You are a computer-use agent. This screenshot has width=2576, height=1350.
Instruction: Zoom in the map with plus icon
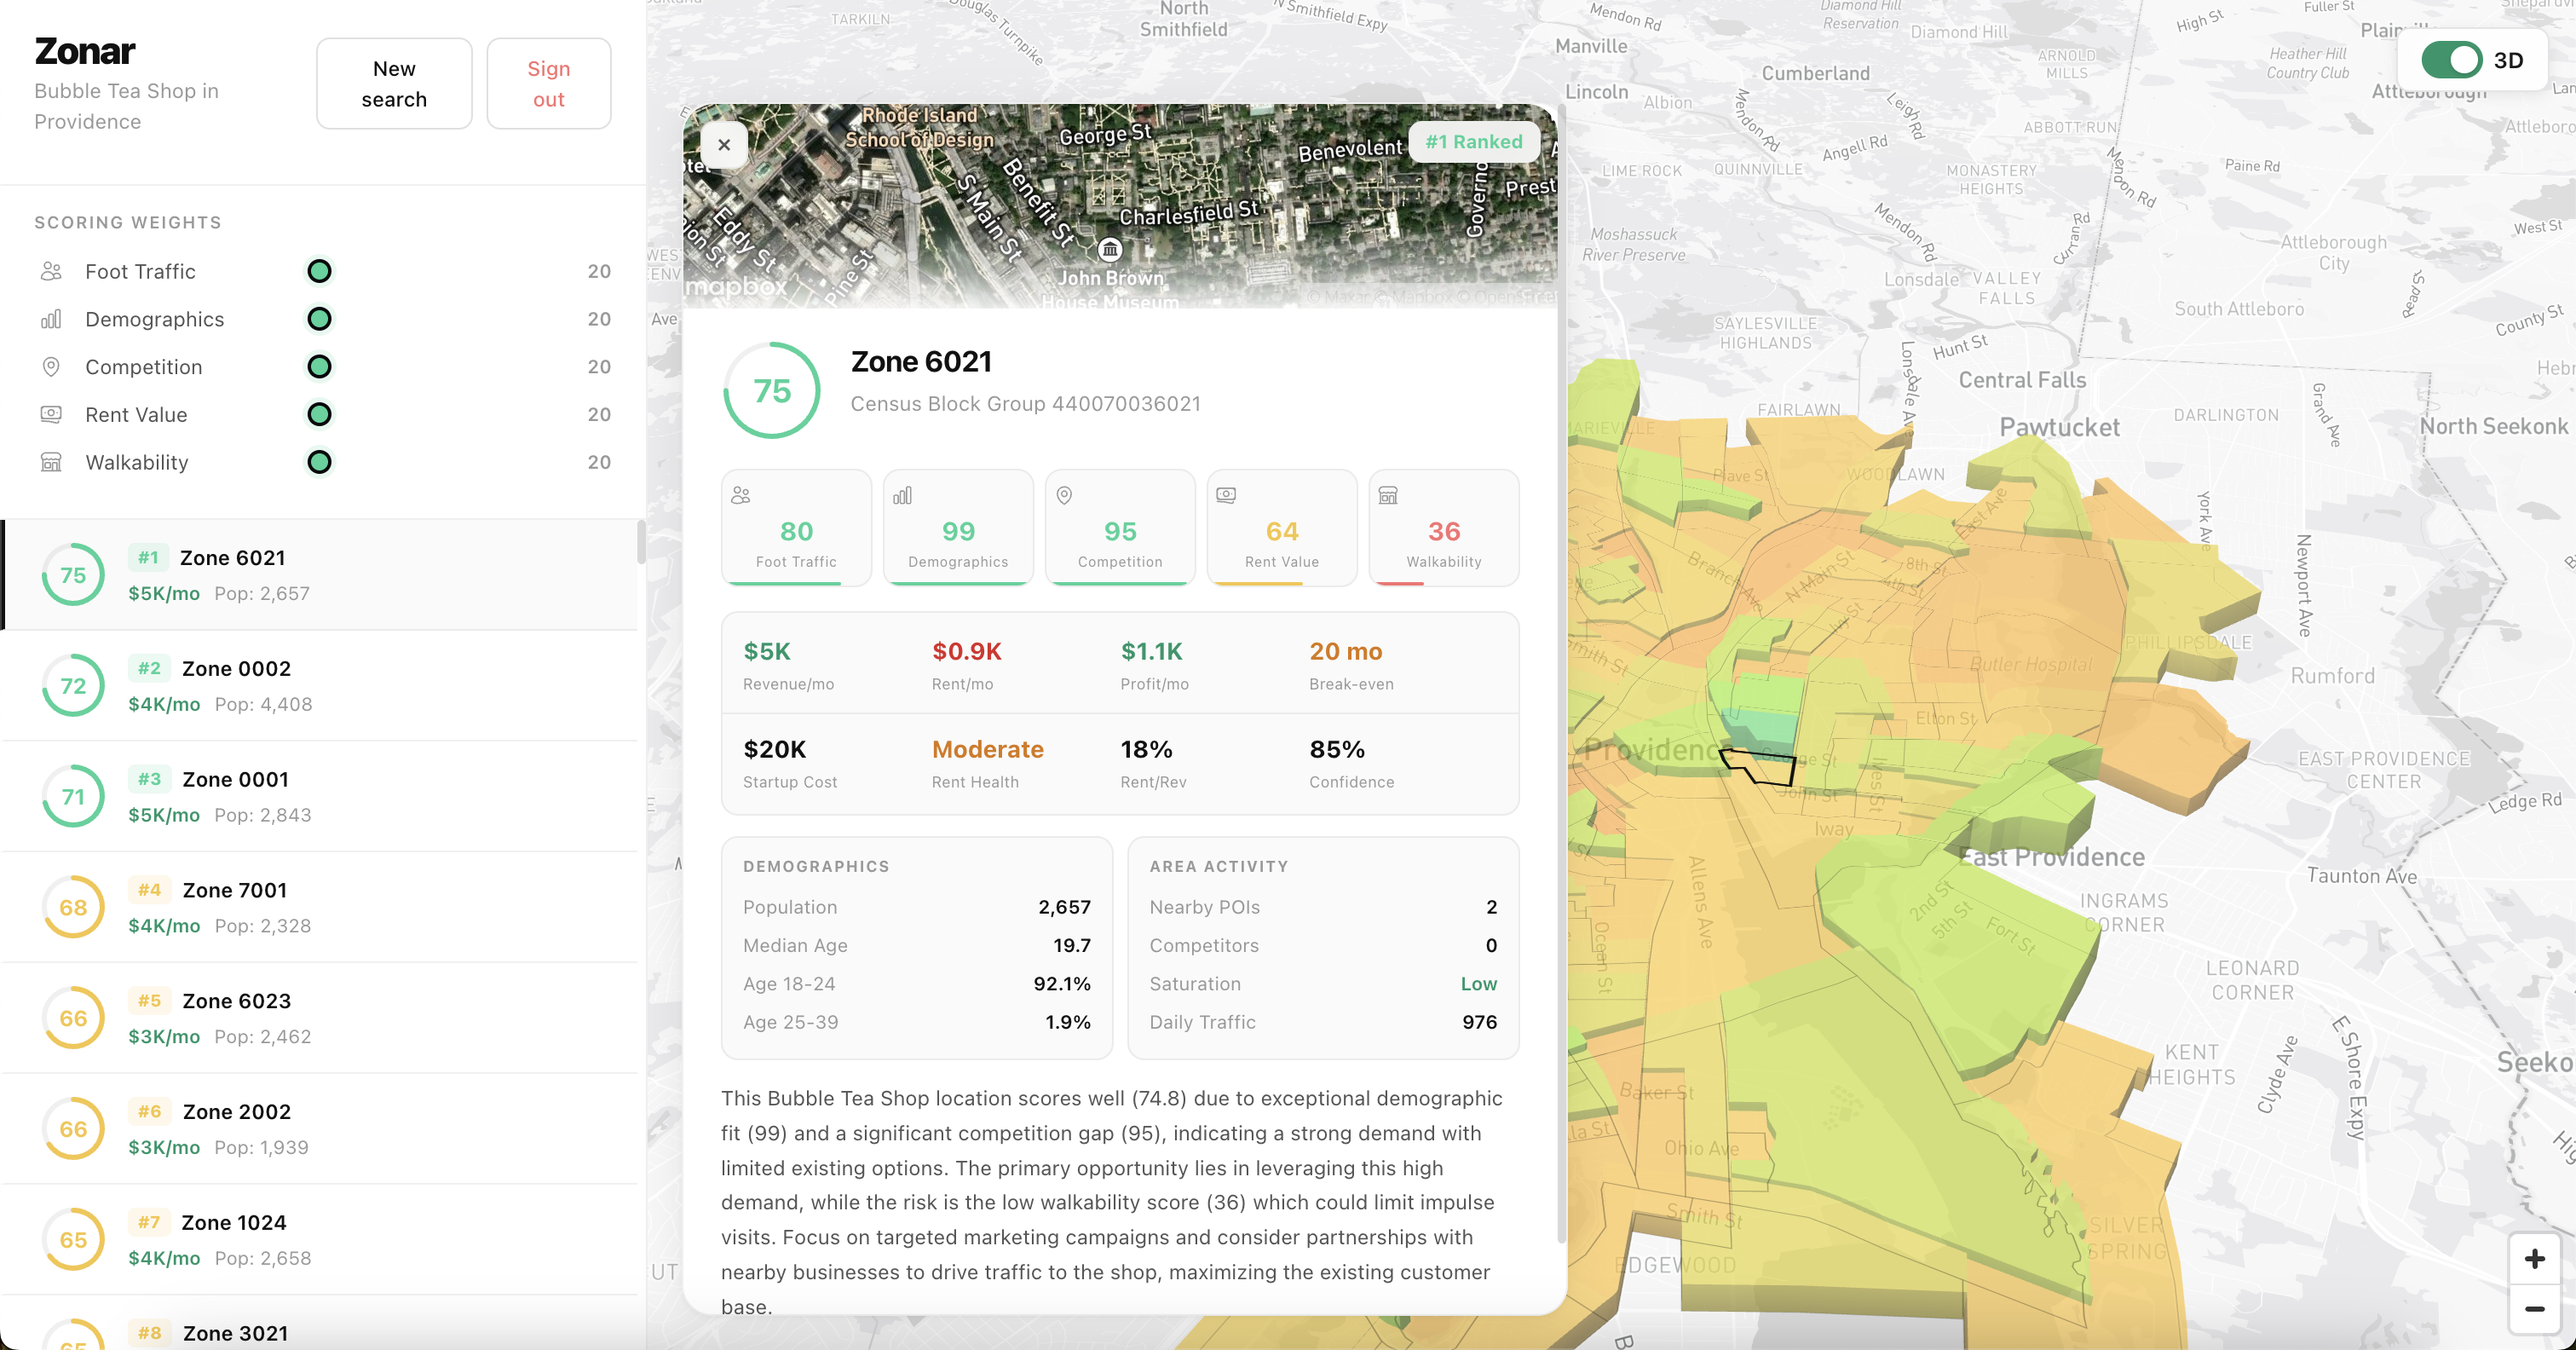click(x=2533, y=1259)
